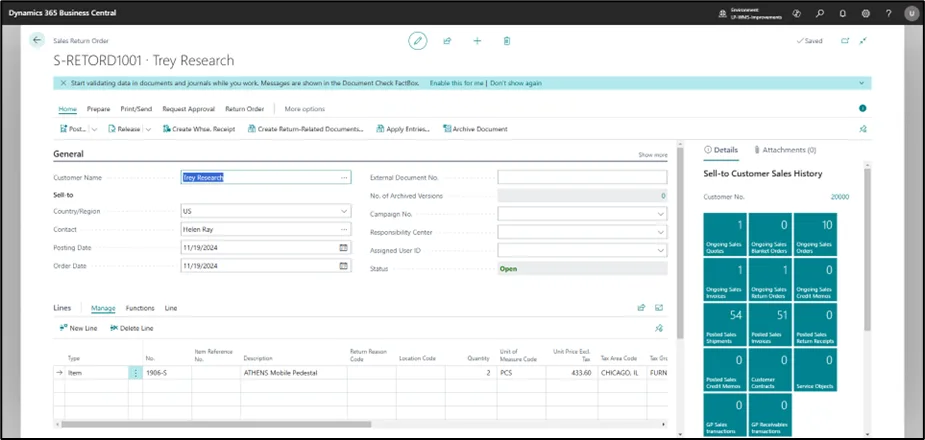Viewport: 925px width, 440px height.
Task: Open Lines Functions menu
Action: pyautogui.click(x=140, y=308)
